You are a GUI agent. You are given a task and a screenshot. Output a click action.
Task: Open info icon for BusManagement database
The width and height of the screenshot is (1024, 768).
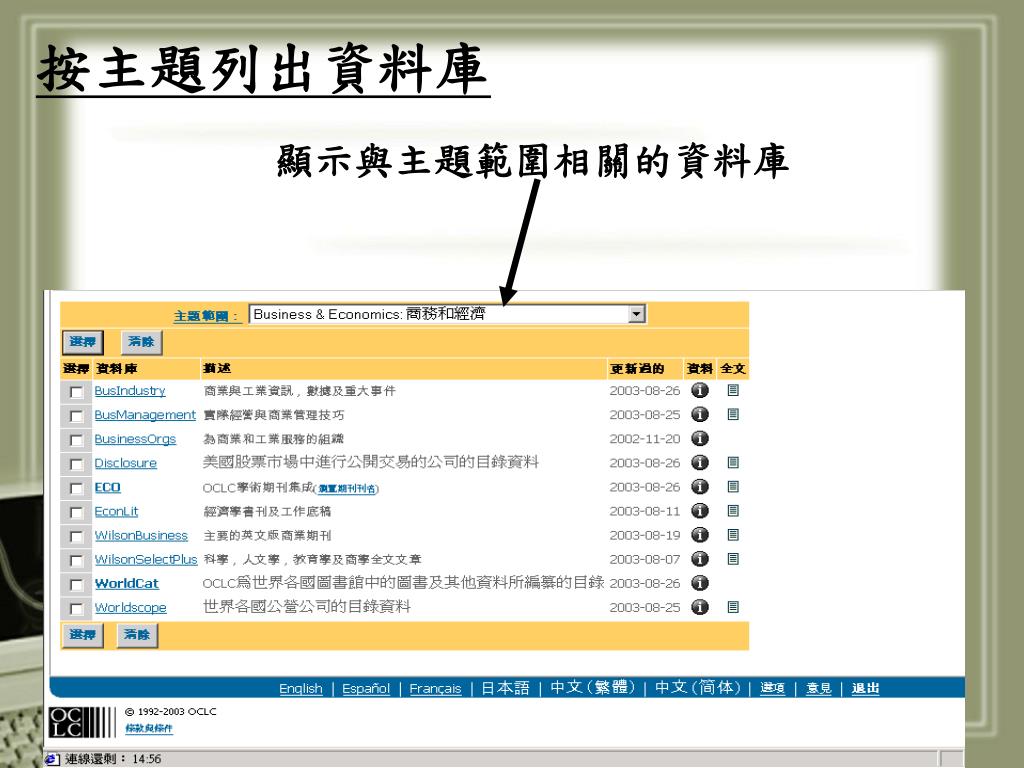(699, 415)
